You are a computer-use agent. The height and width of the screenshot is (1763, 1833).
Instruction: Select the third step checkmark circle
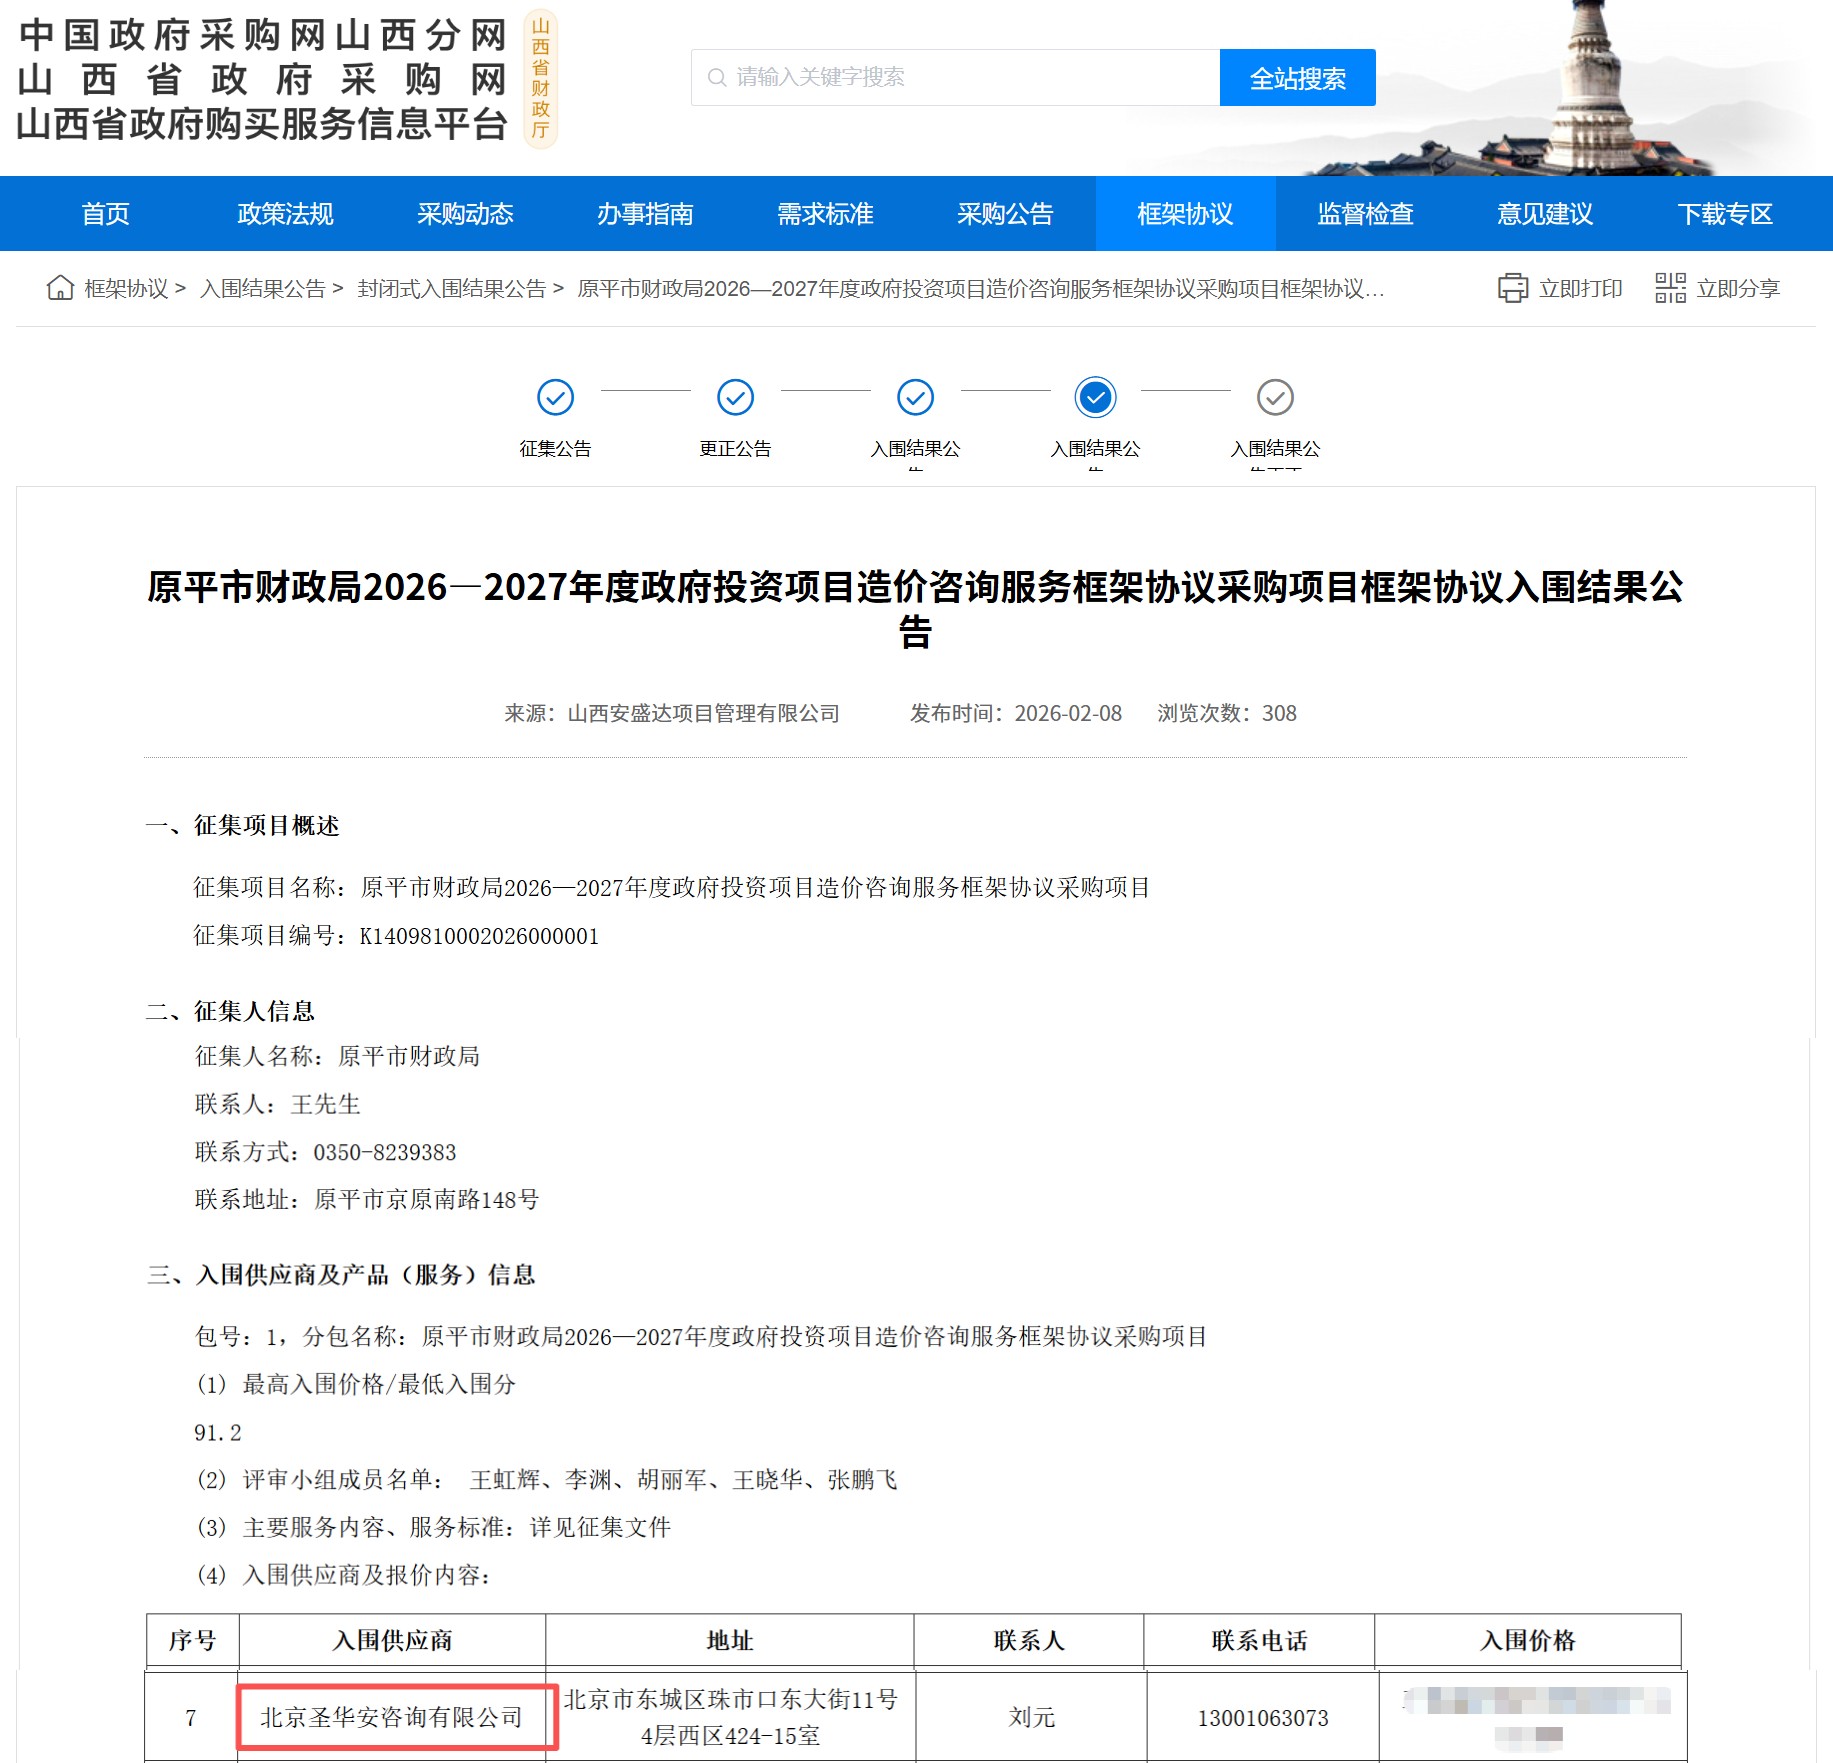(915, 397)
